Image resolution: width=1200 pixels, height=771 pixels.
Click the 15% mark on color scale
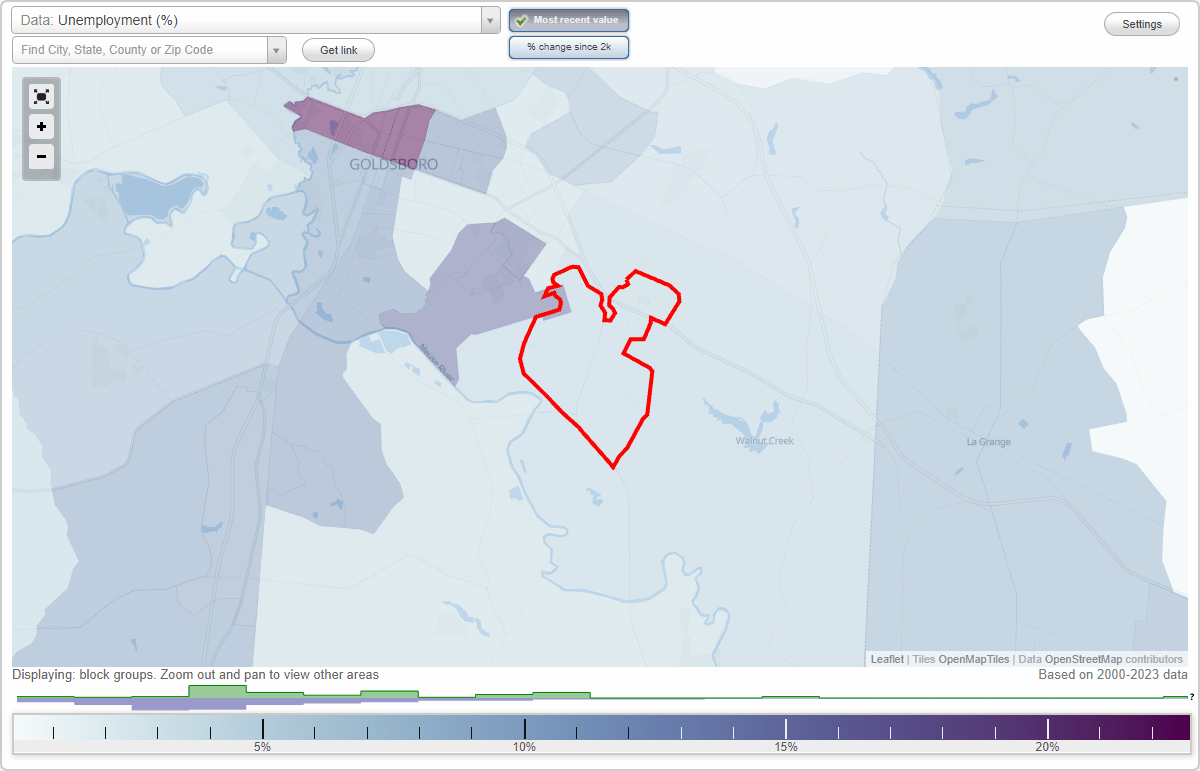(786, 746)
